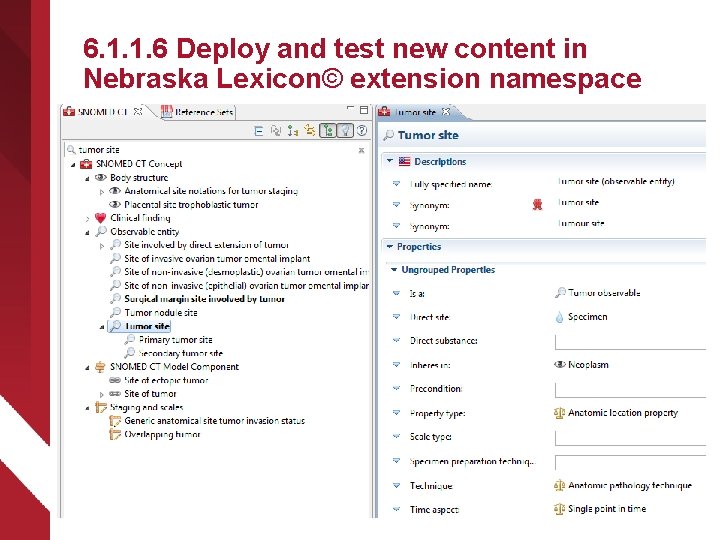
Task: Click the empty Direct substance field
Action: coord(630,342)
